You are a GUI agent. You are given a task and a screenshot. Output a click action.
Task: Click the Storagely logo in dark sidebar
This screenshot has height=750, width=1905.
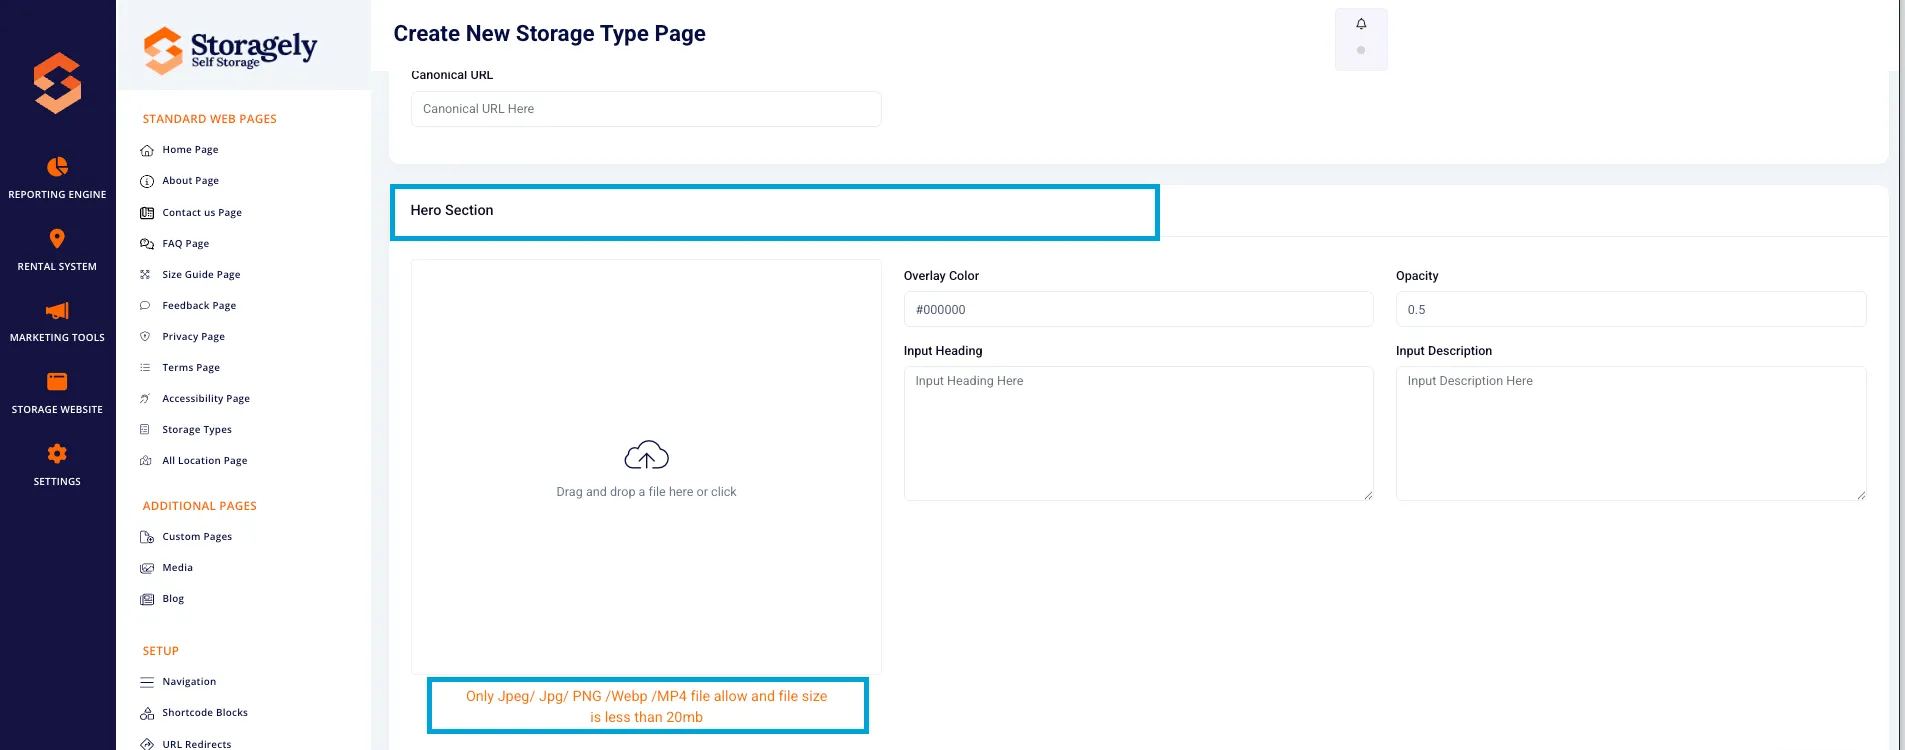(57, 83)
